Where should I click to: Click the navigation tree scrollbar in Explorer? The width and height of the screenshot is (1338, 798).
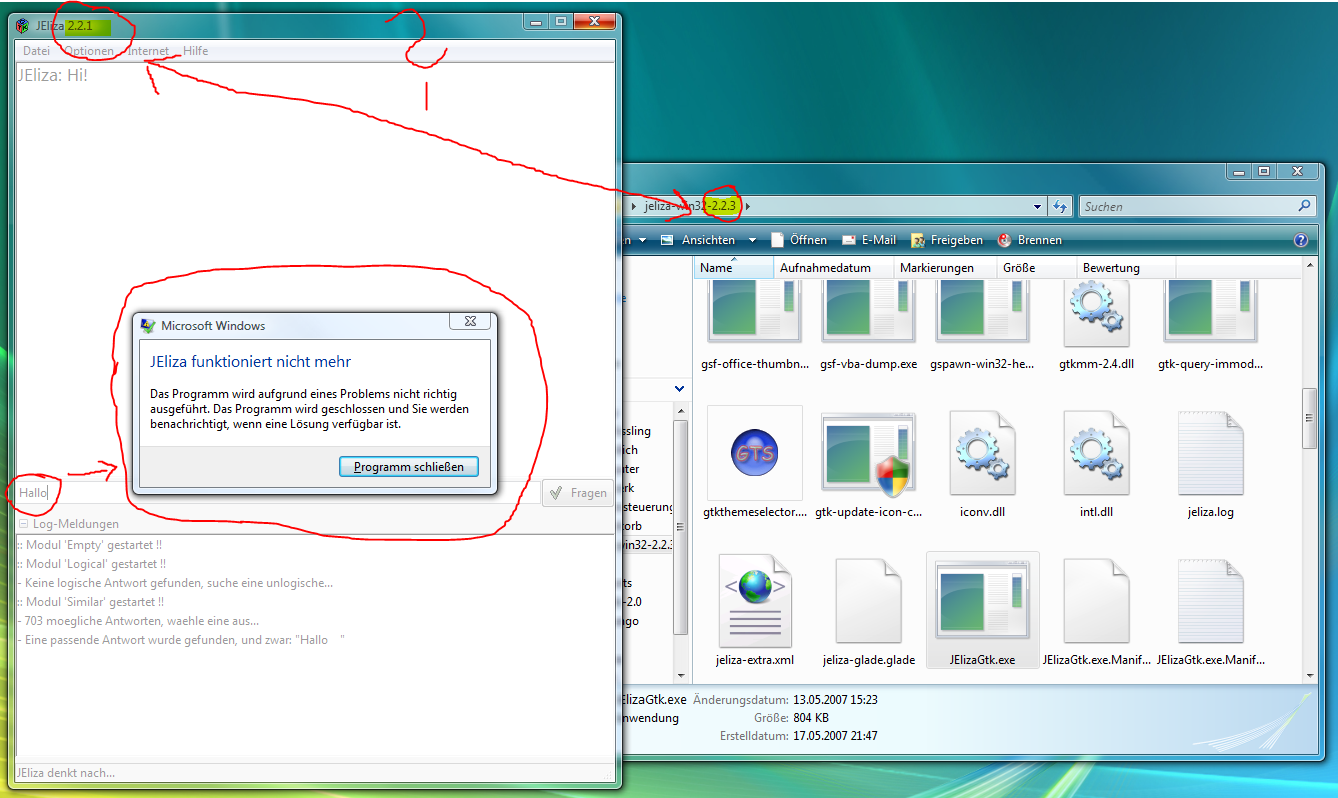coord(680,526)
